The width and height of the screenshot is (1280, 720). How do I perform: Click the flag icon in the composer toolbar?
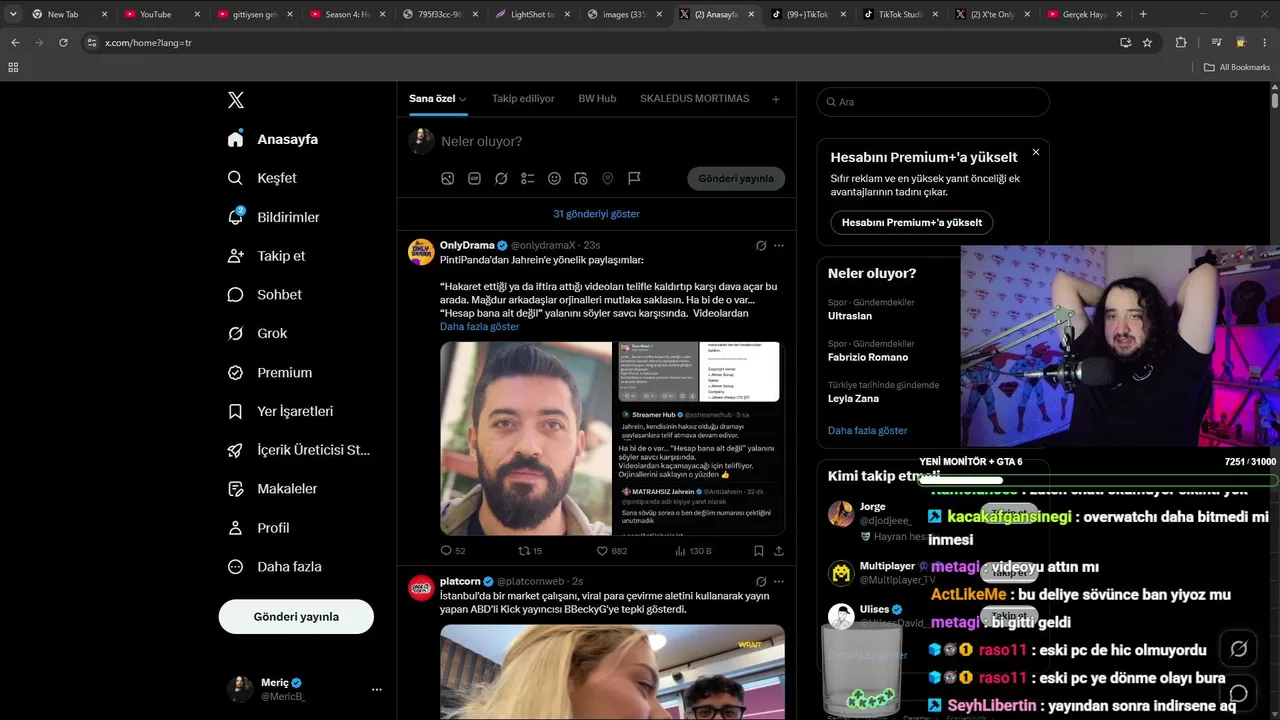coord(634,178)
